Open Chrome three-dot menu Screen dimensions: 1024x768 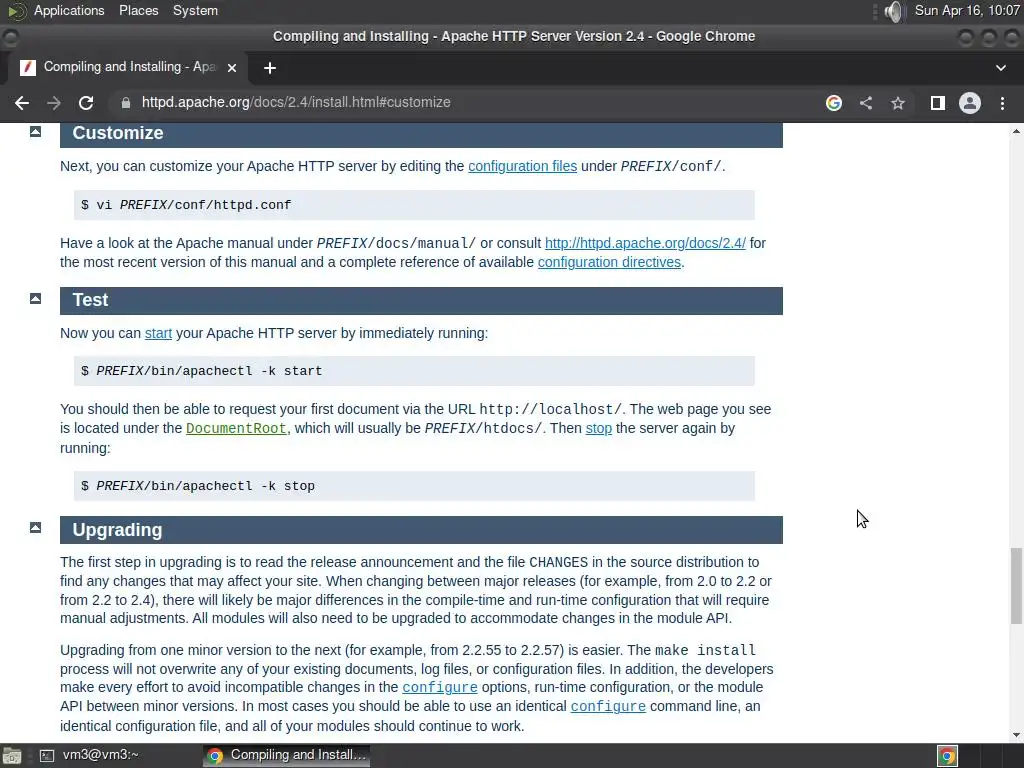pyautogui.click(x=1002, y=103)
